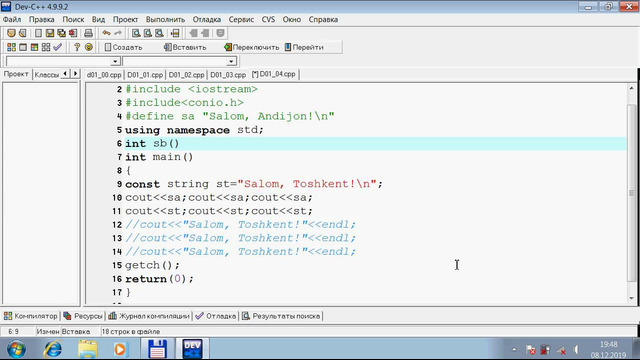Select the [*] D01_04.cpp editor tab

[274, 74]
